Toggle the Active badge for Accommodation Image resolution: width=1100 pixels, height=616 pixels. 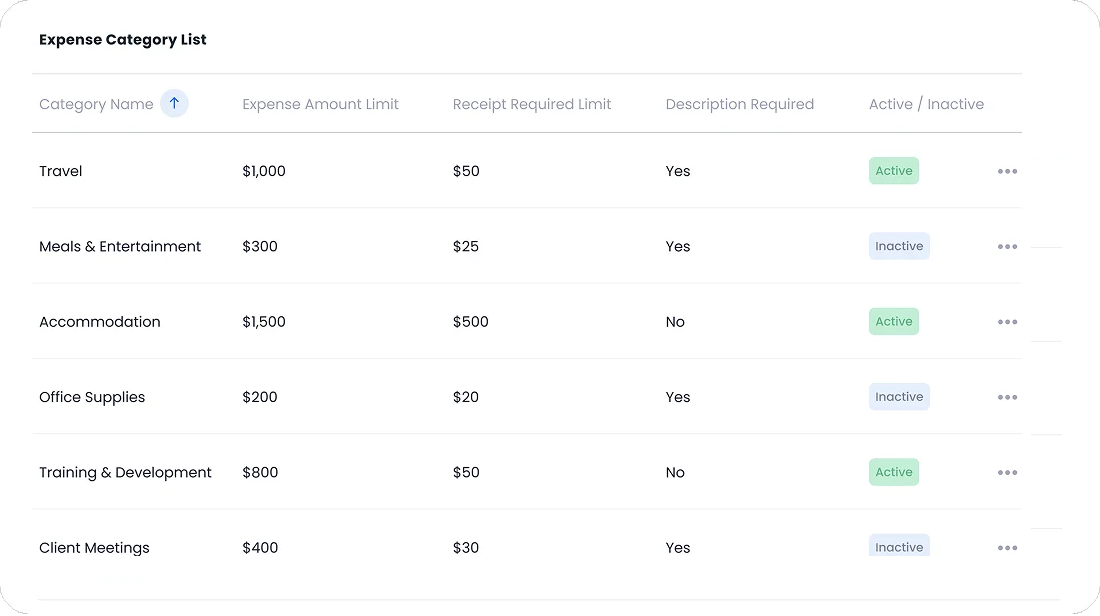tap(894, 321)
